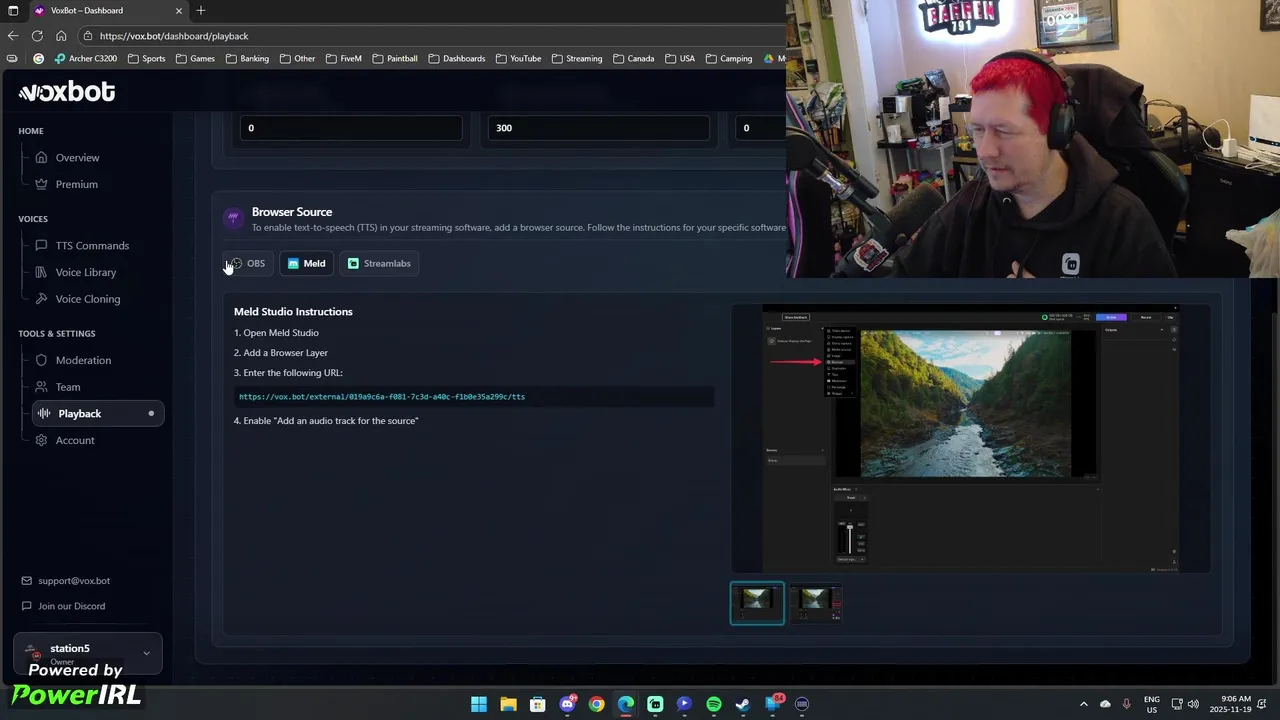Click the TTS browser source URL

[382, 397]
